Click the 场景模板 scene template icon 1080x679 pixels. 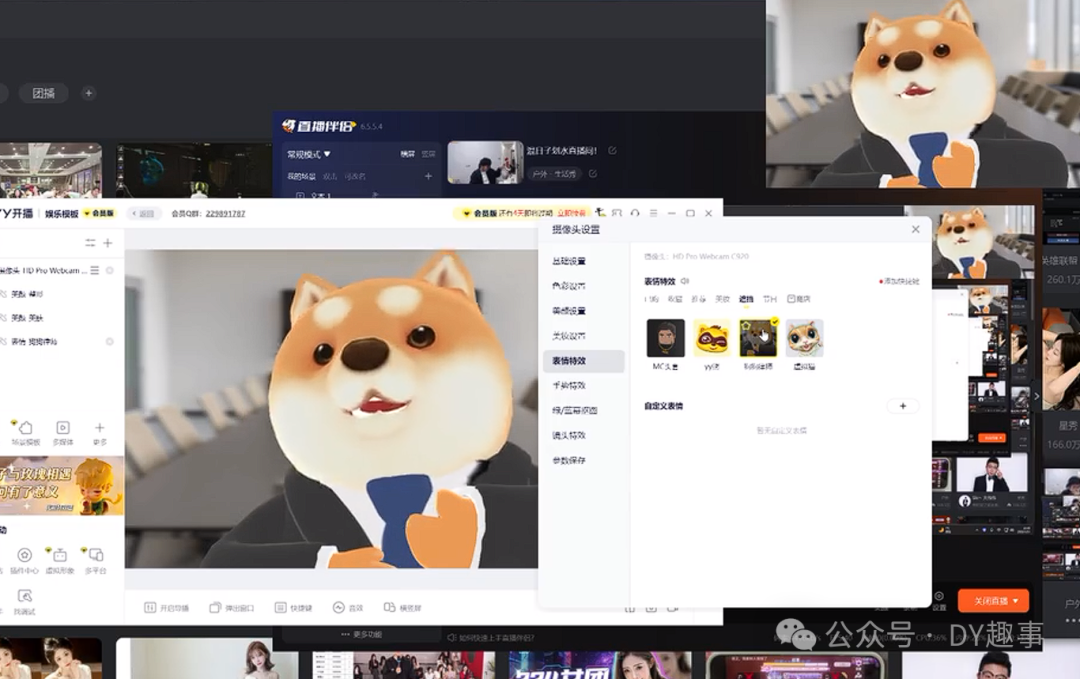click(x=25, y=432)
